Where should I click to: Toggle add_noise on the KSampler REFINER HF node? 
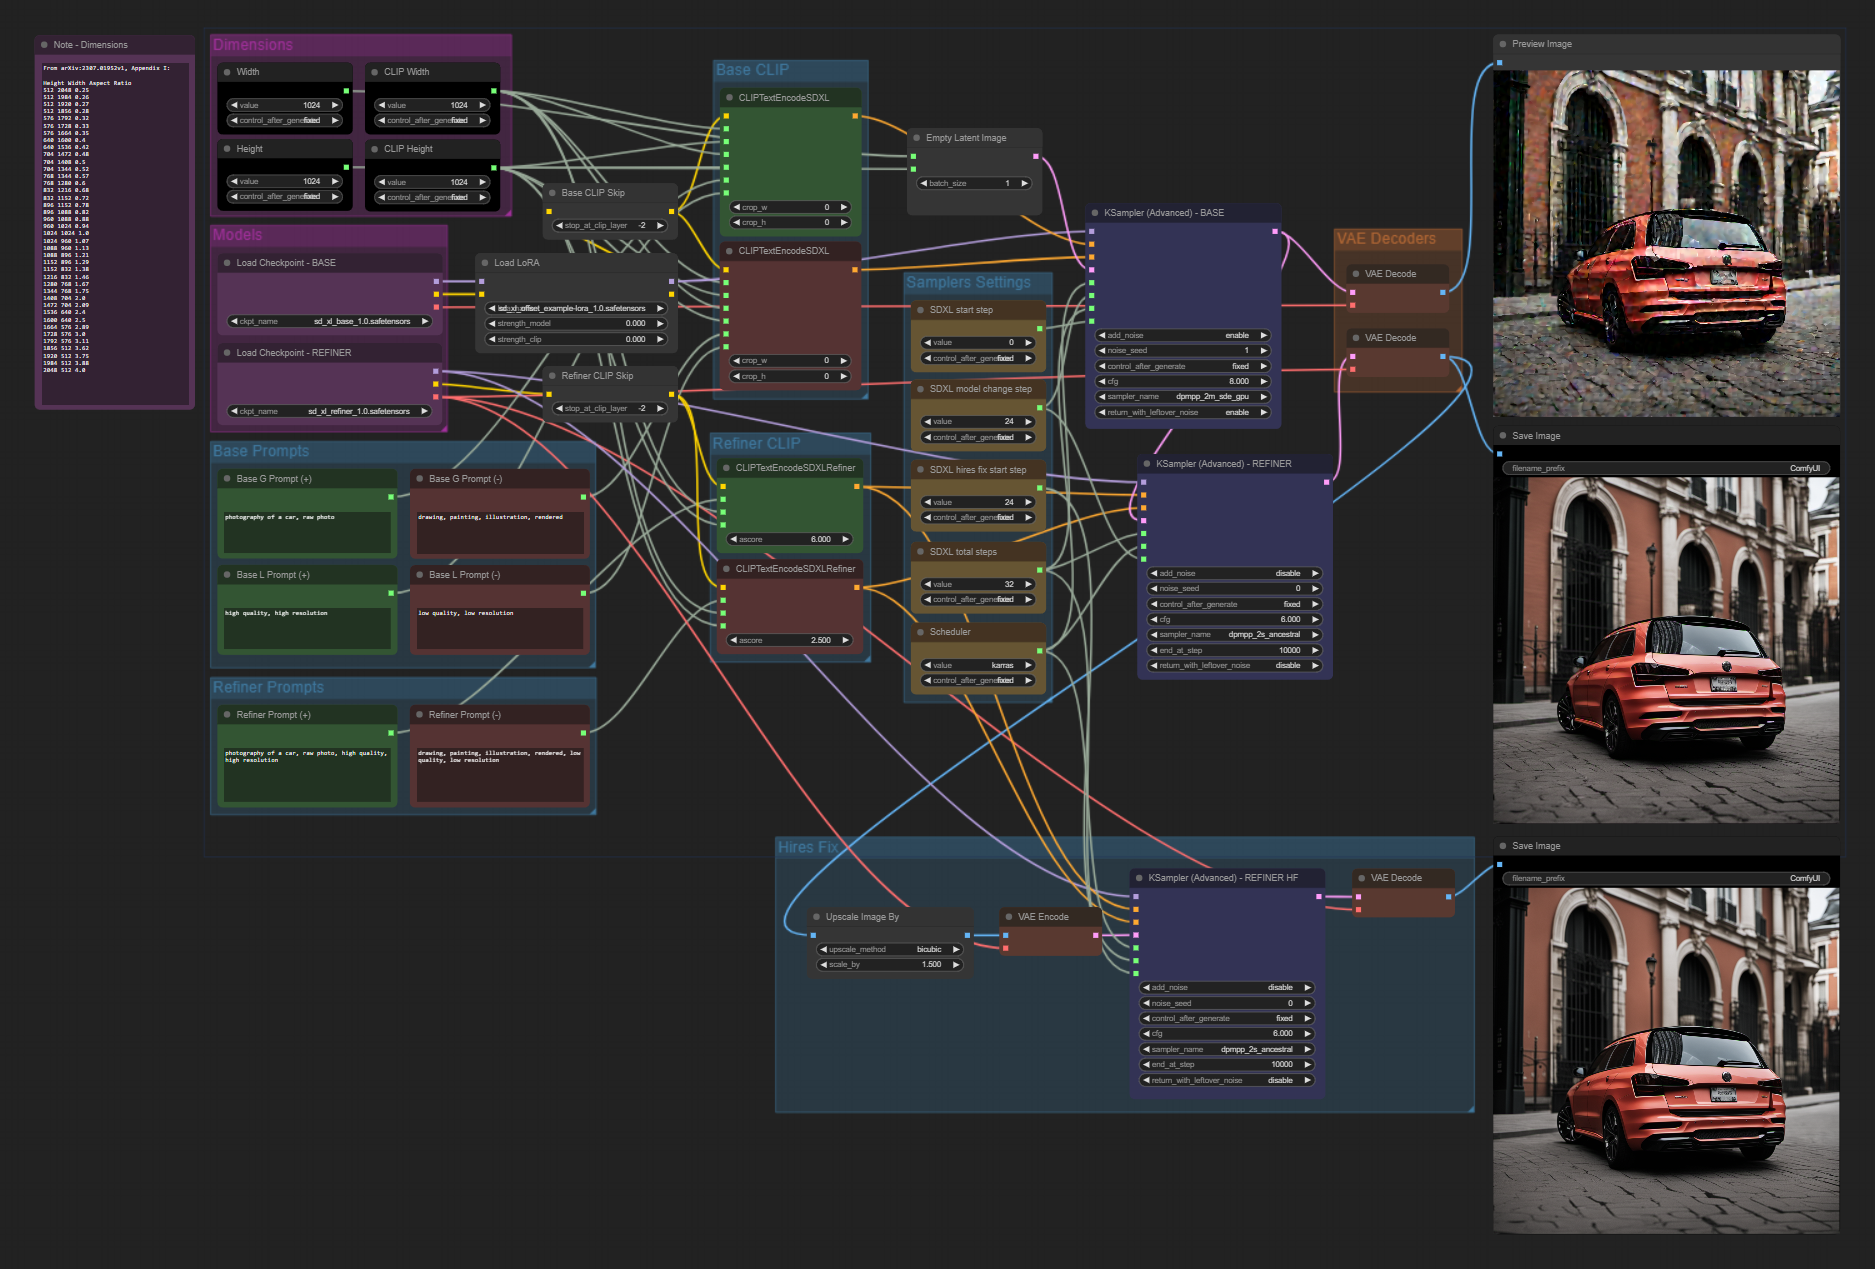pyautogui.click(x=1227, y=988)
